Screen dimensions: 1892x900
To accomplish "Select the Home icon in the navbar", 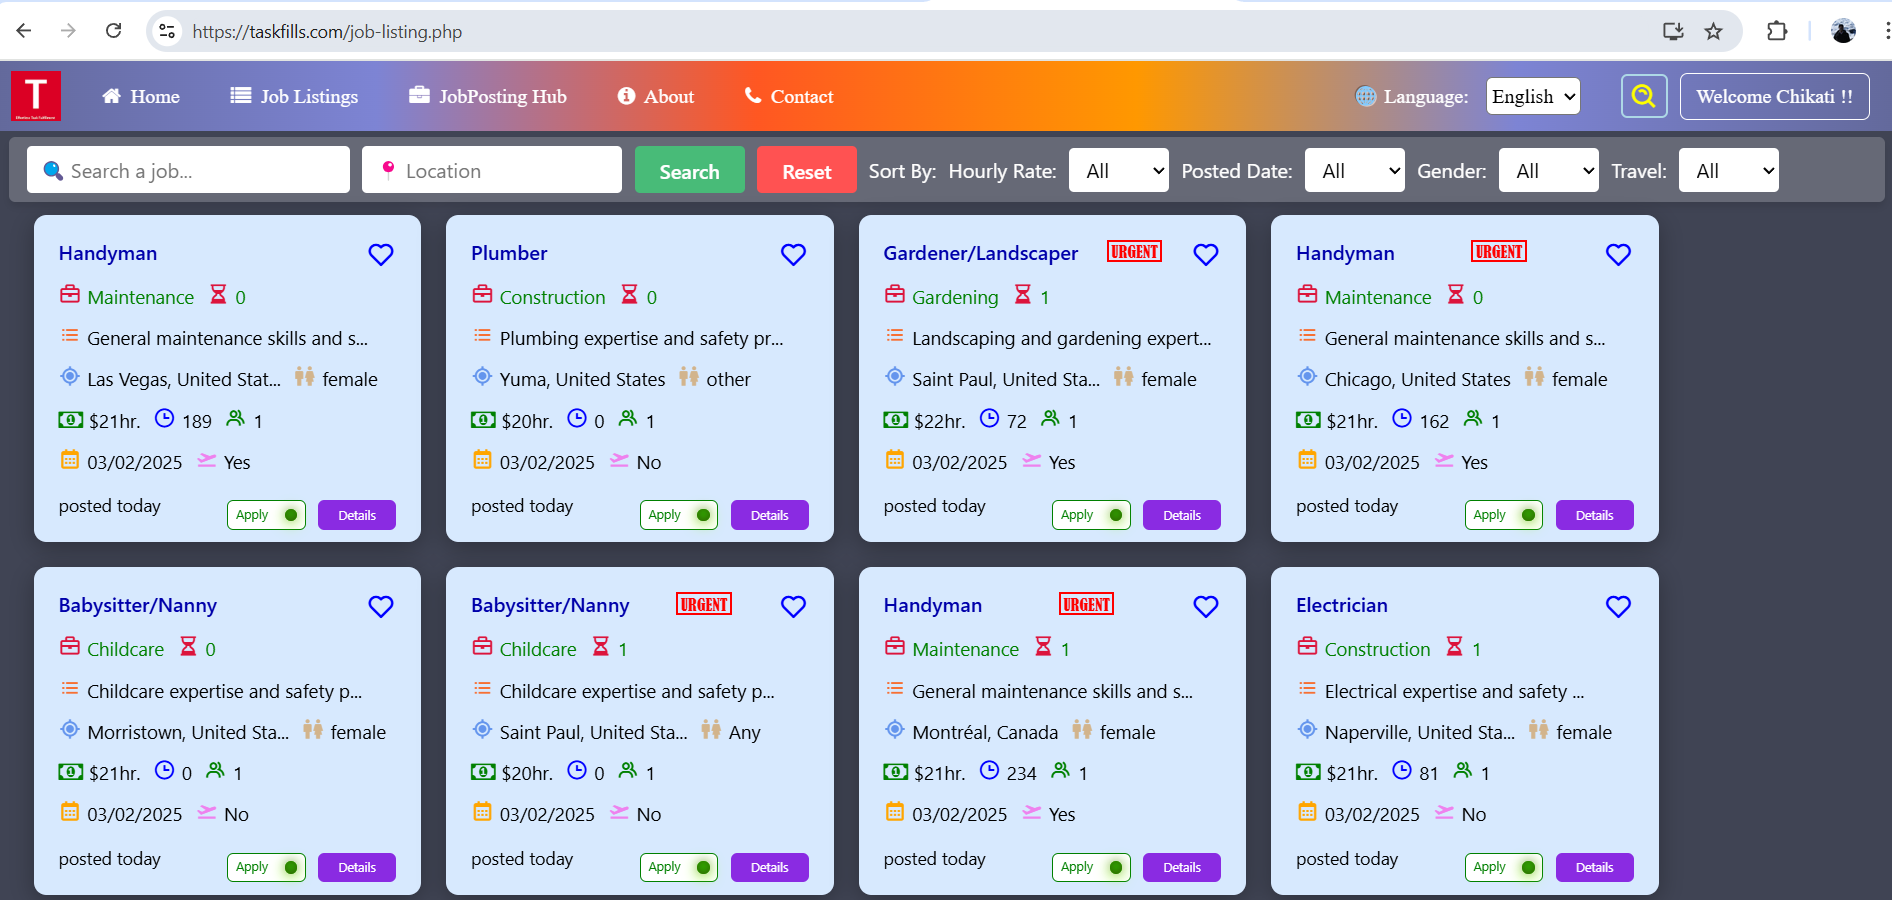I will [x=113, y=96].
